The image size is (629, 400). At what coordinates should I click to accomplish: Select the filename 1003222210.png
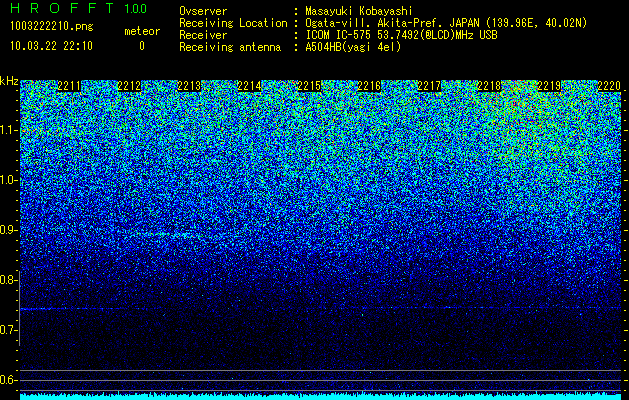click(52, 27)
